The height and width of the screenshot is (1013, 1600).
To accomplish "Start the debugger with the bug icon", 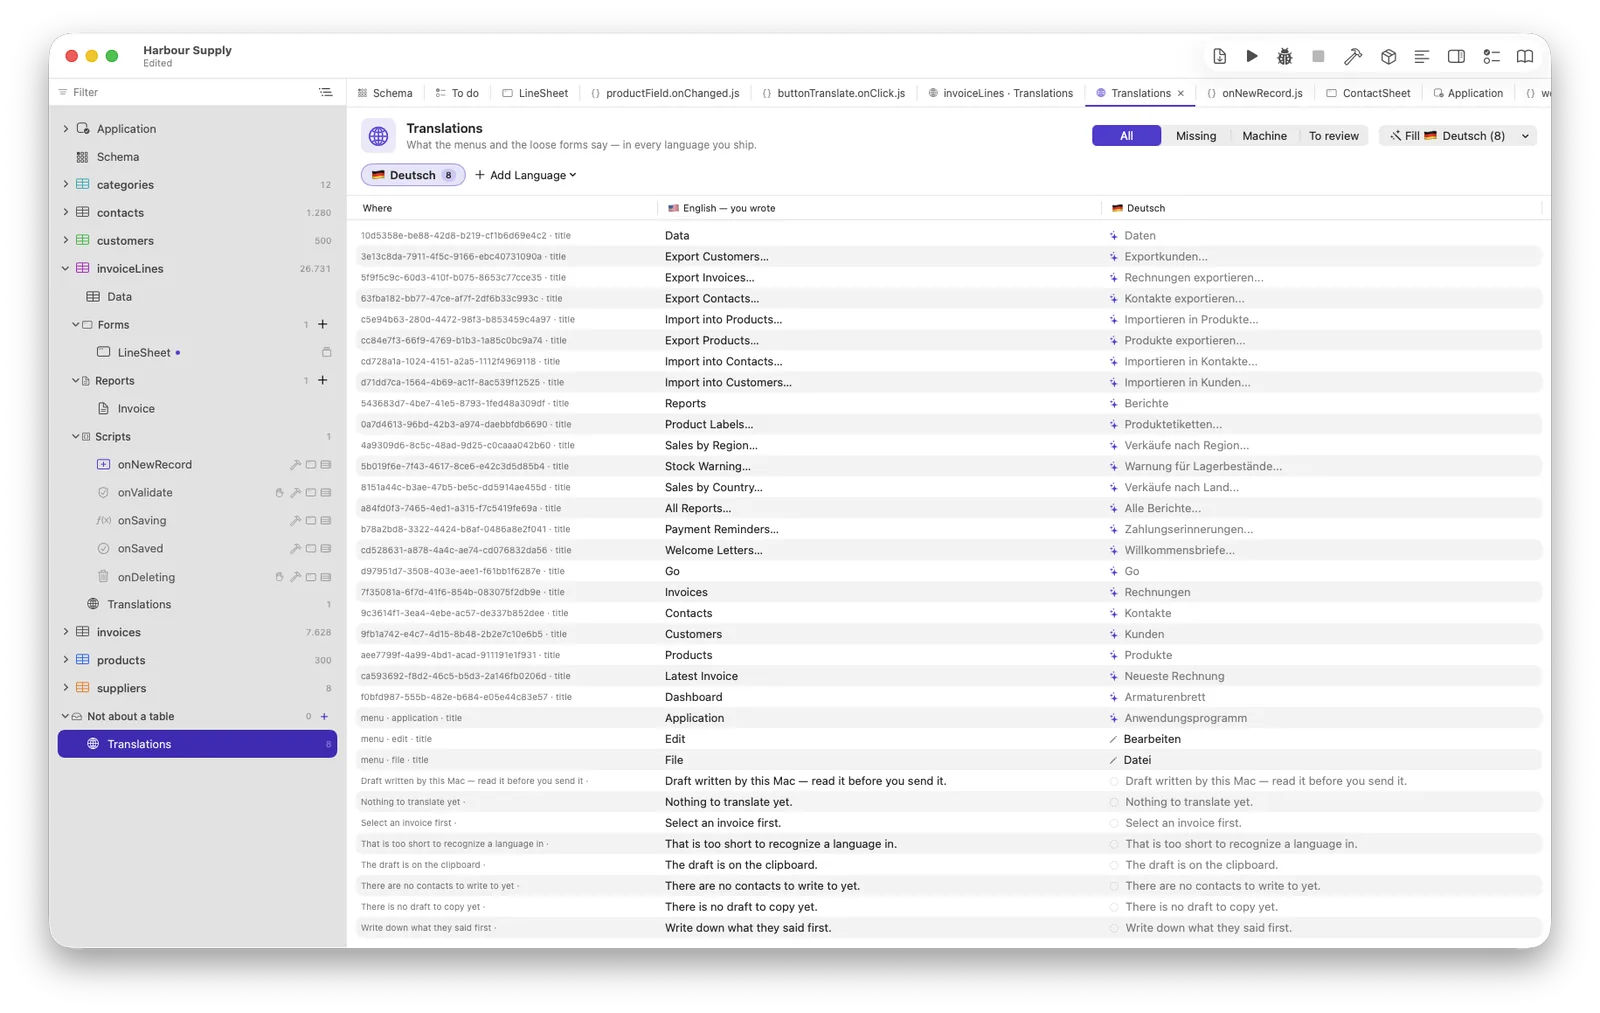I will click(1285, 57).
